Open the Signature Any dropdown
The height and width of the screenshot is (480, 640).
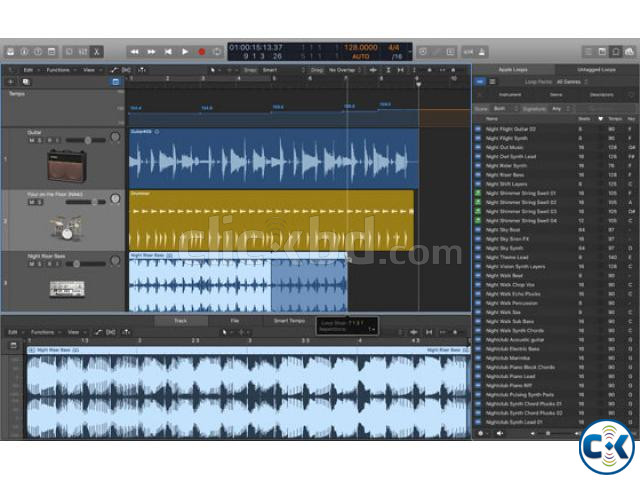tap(561, 109)
